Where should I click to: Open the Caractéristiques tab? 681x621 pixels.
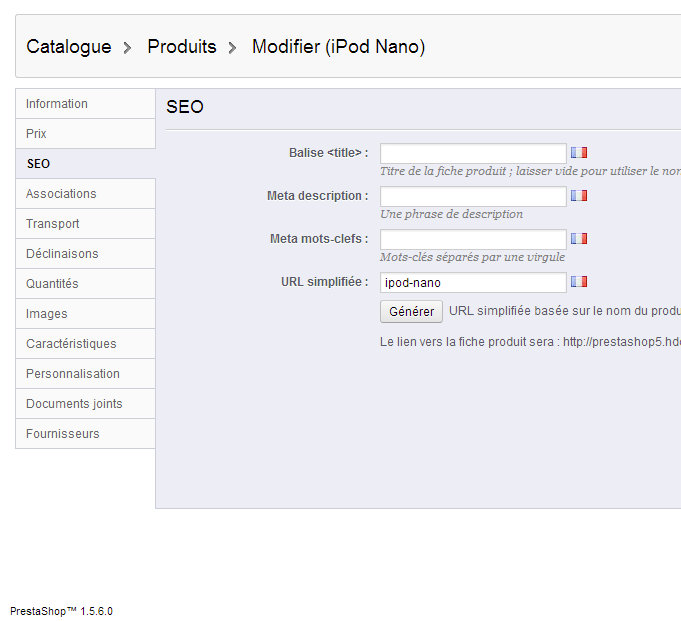point(71,344)
